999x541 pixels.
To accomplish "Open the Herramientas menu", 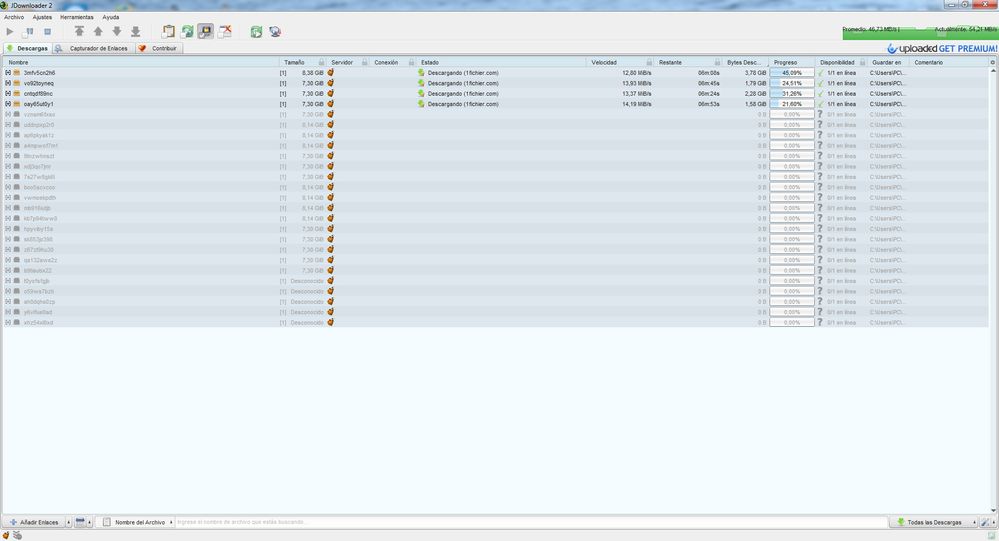I will tap(77, 17).
